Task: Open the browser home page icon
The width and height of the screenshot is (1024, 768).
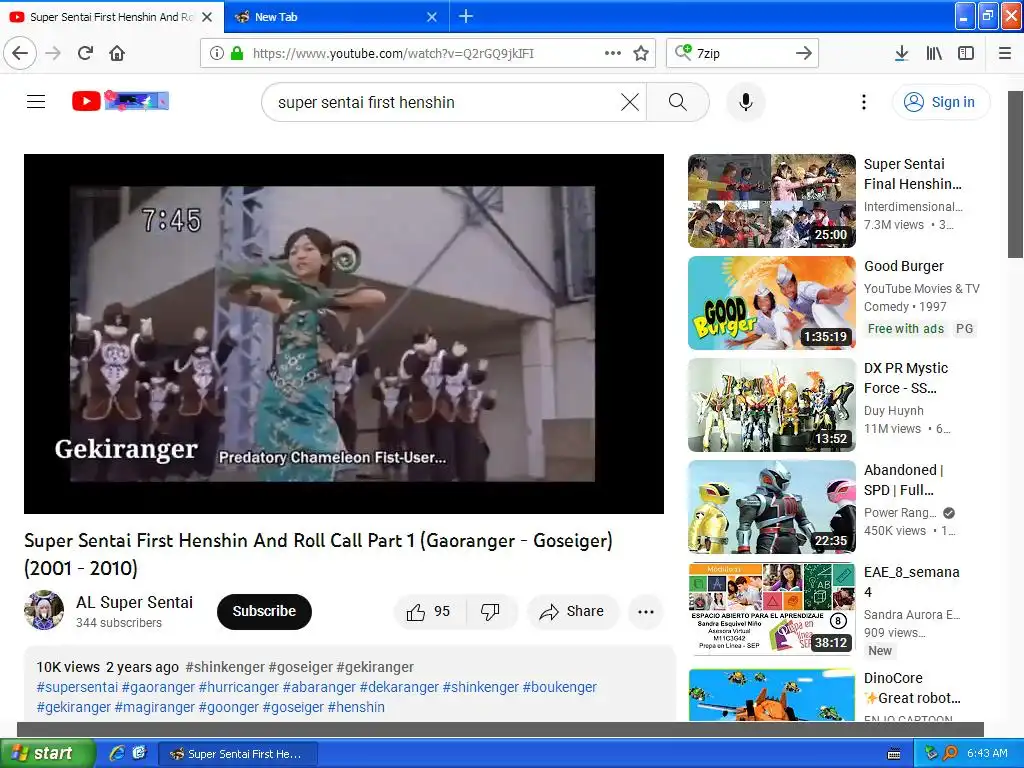Action: click(x=117, y=53)
